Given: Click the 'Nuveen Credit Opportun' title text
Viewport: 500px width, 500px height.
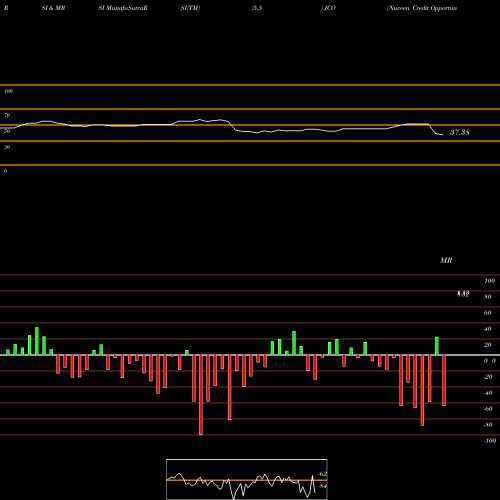Looking at the screenshot, I should [422, 8].
